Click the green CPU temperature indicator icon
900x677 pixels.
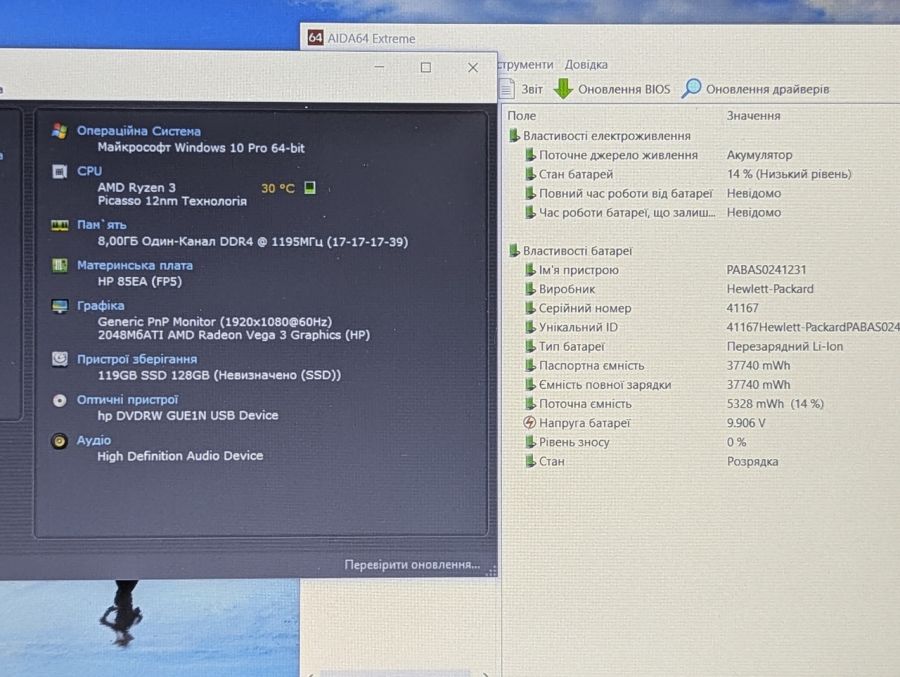click(x=310, y=188)
